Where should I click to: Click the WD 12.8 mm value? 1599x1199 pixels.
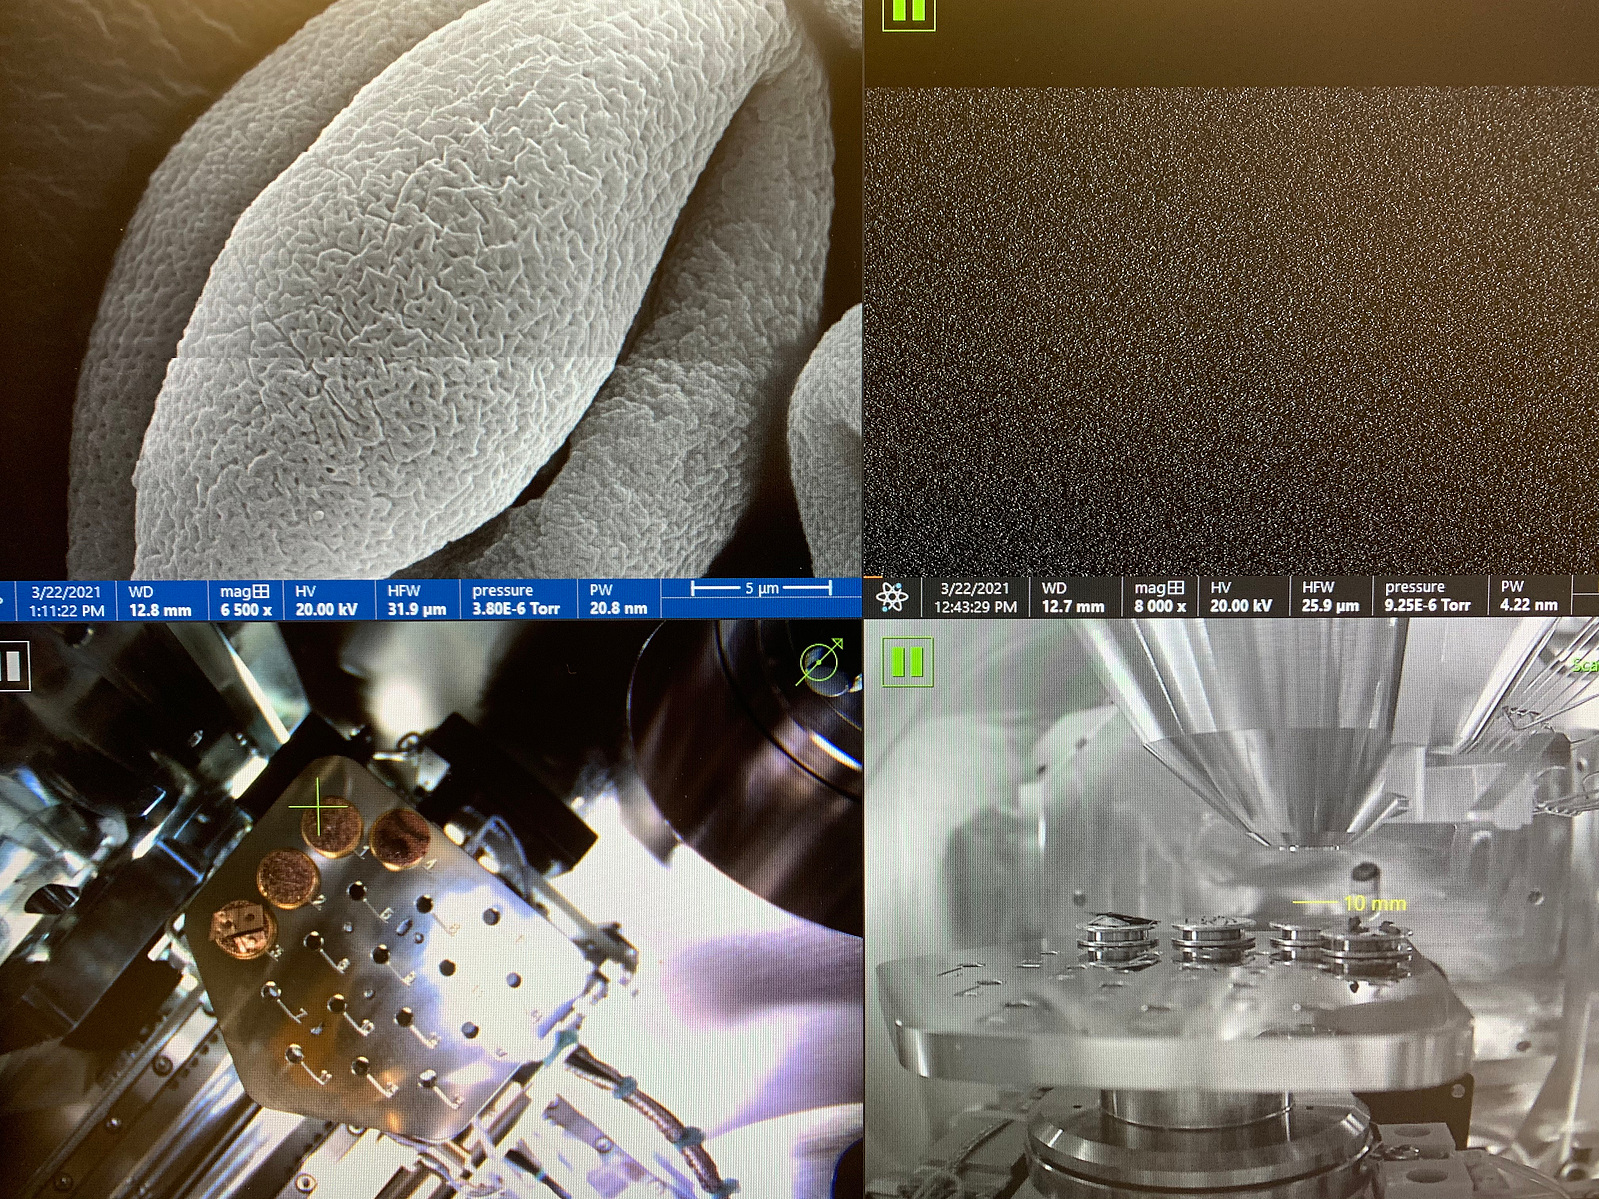160,609
